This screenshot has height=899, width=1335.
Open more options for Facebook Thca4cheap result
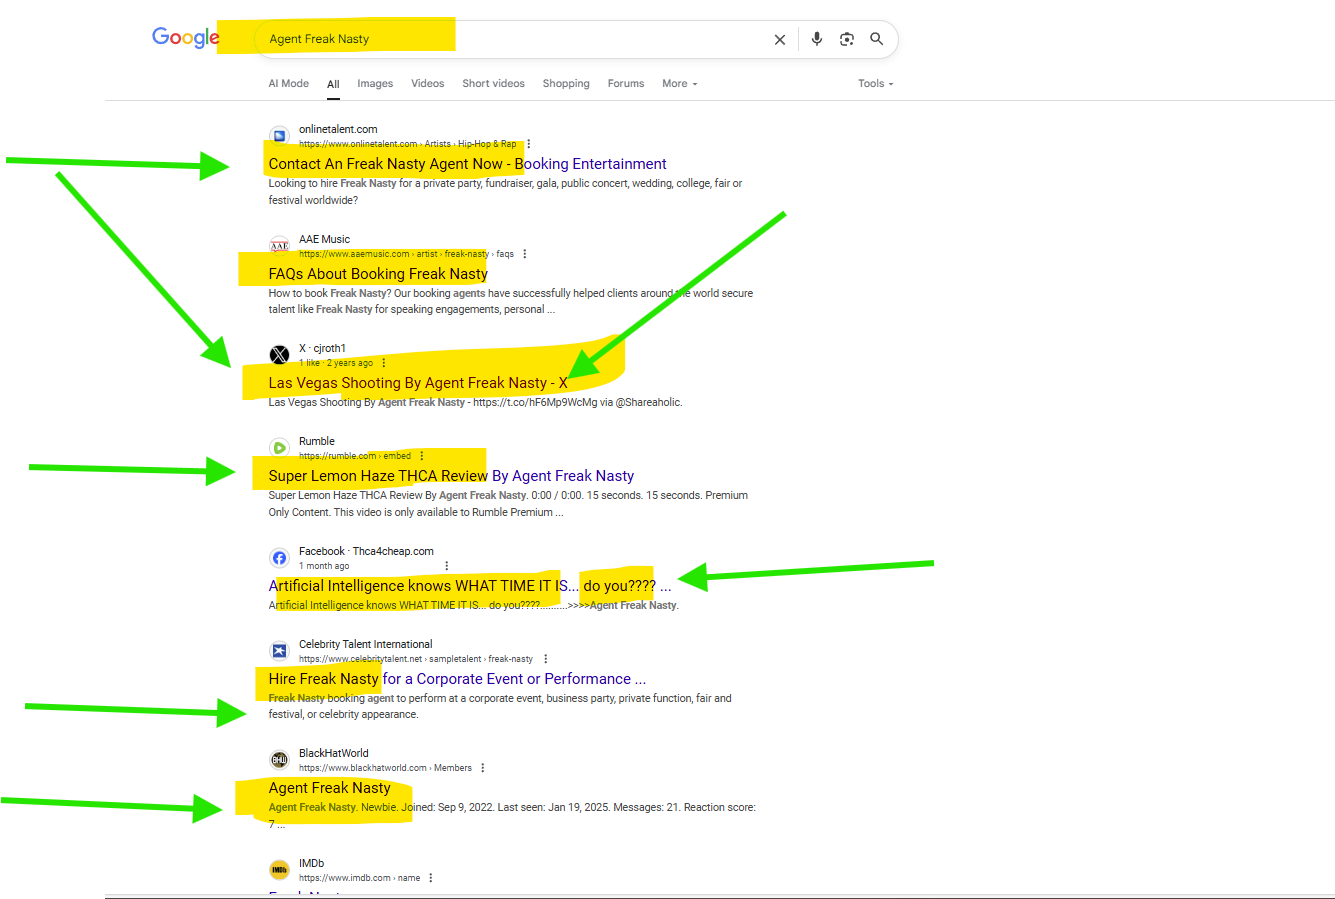(447, 566)
